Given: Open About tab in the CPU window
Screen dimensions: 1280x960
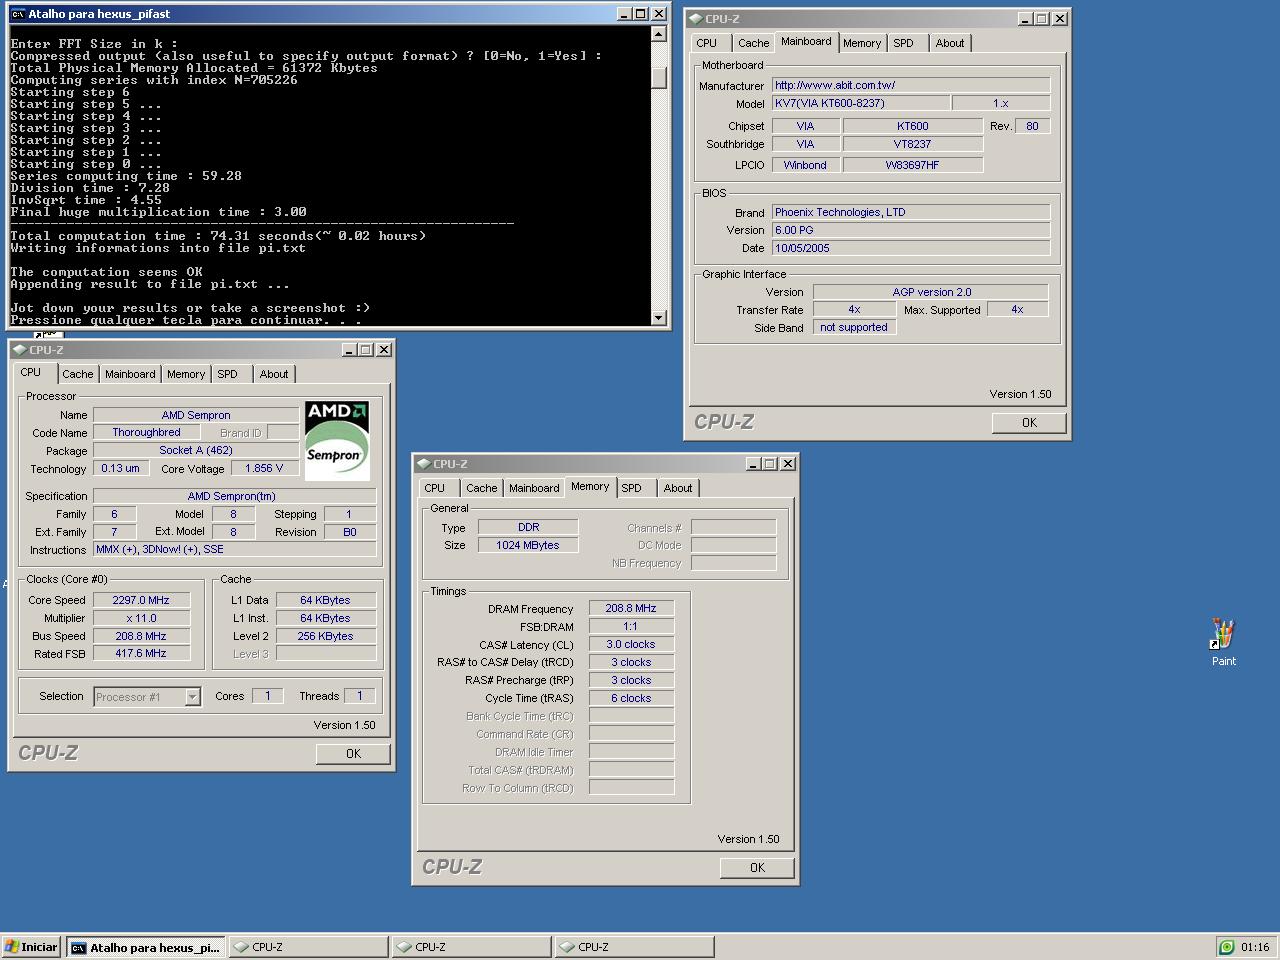Looking at the screenshot, I should (274, 374).
